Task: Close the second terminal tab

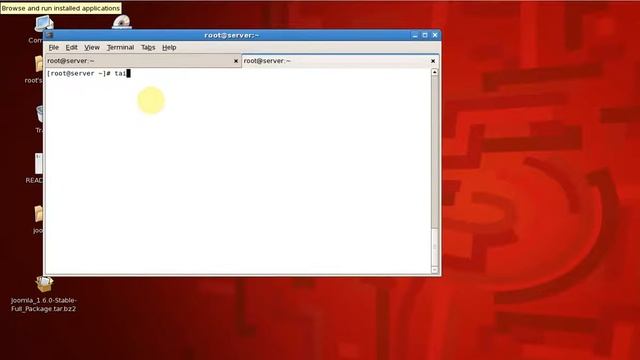Action: [x=433, y=61]
